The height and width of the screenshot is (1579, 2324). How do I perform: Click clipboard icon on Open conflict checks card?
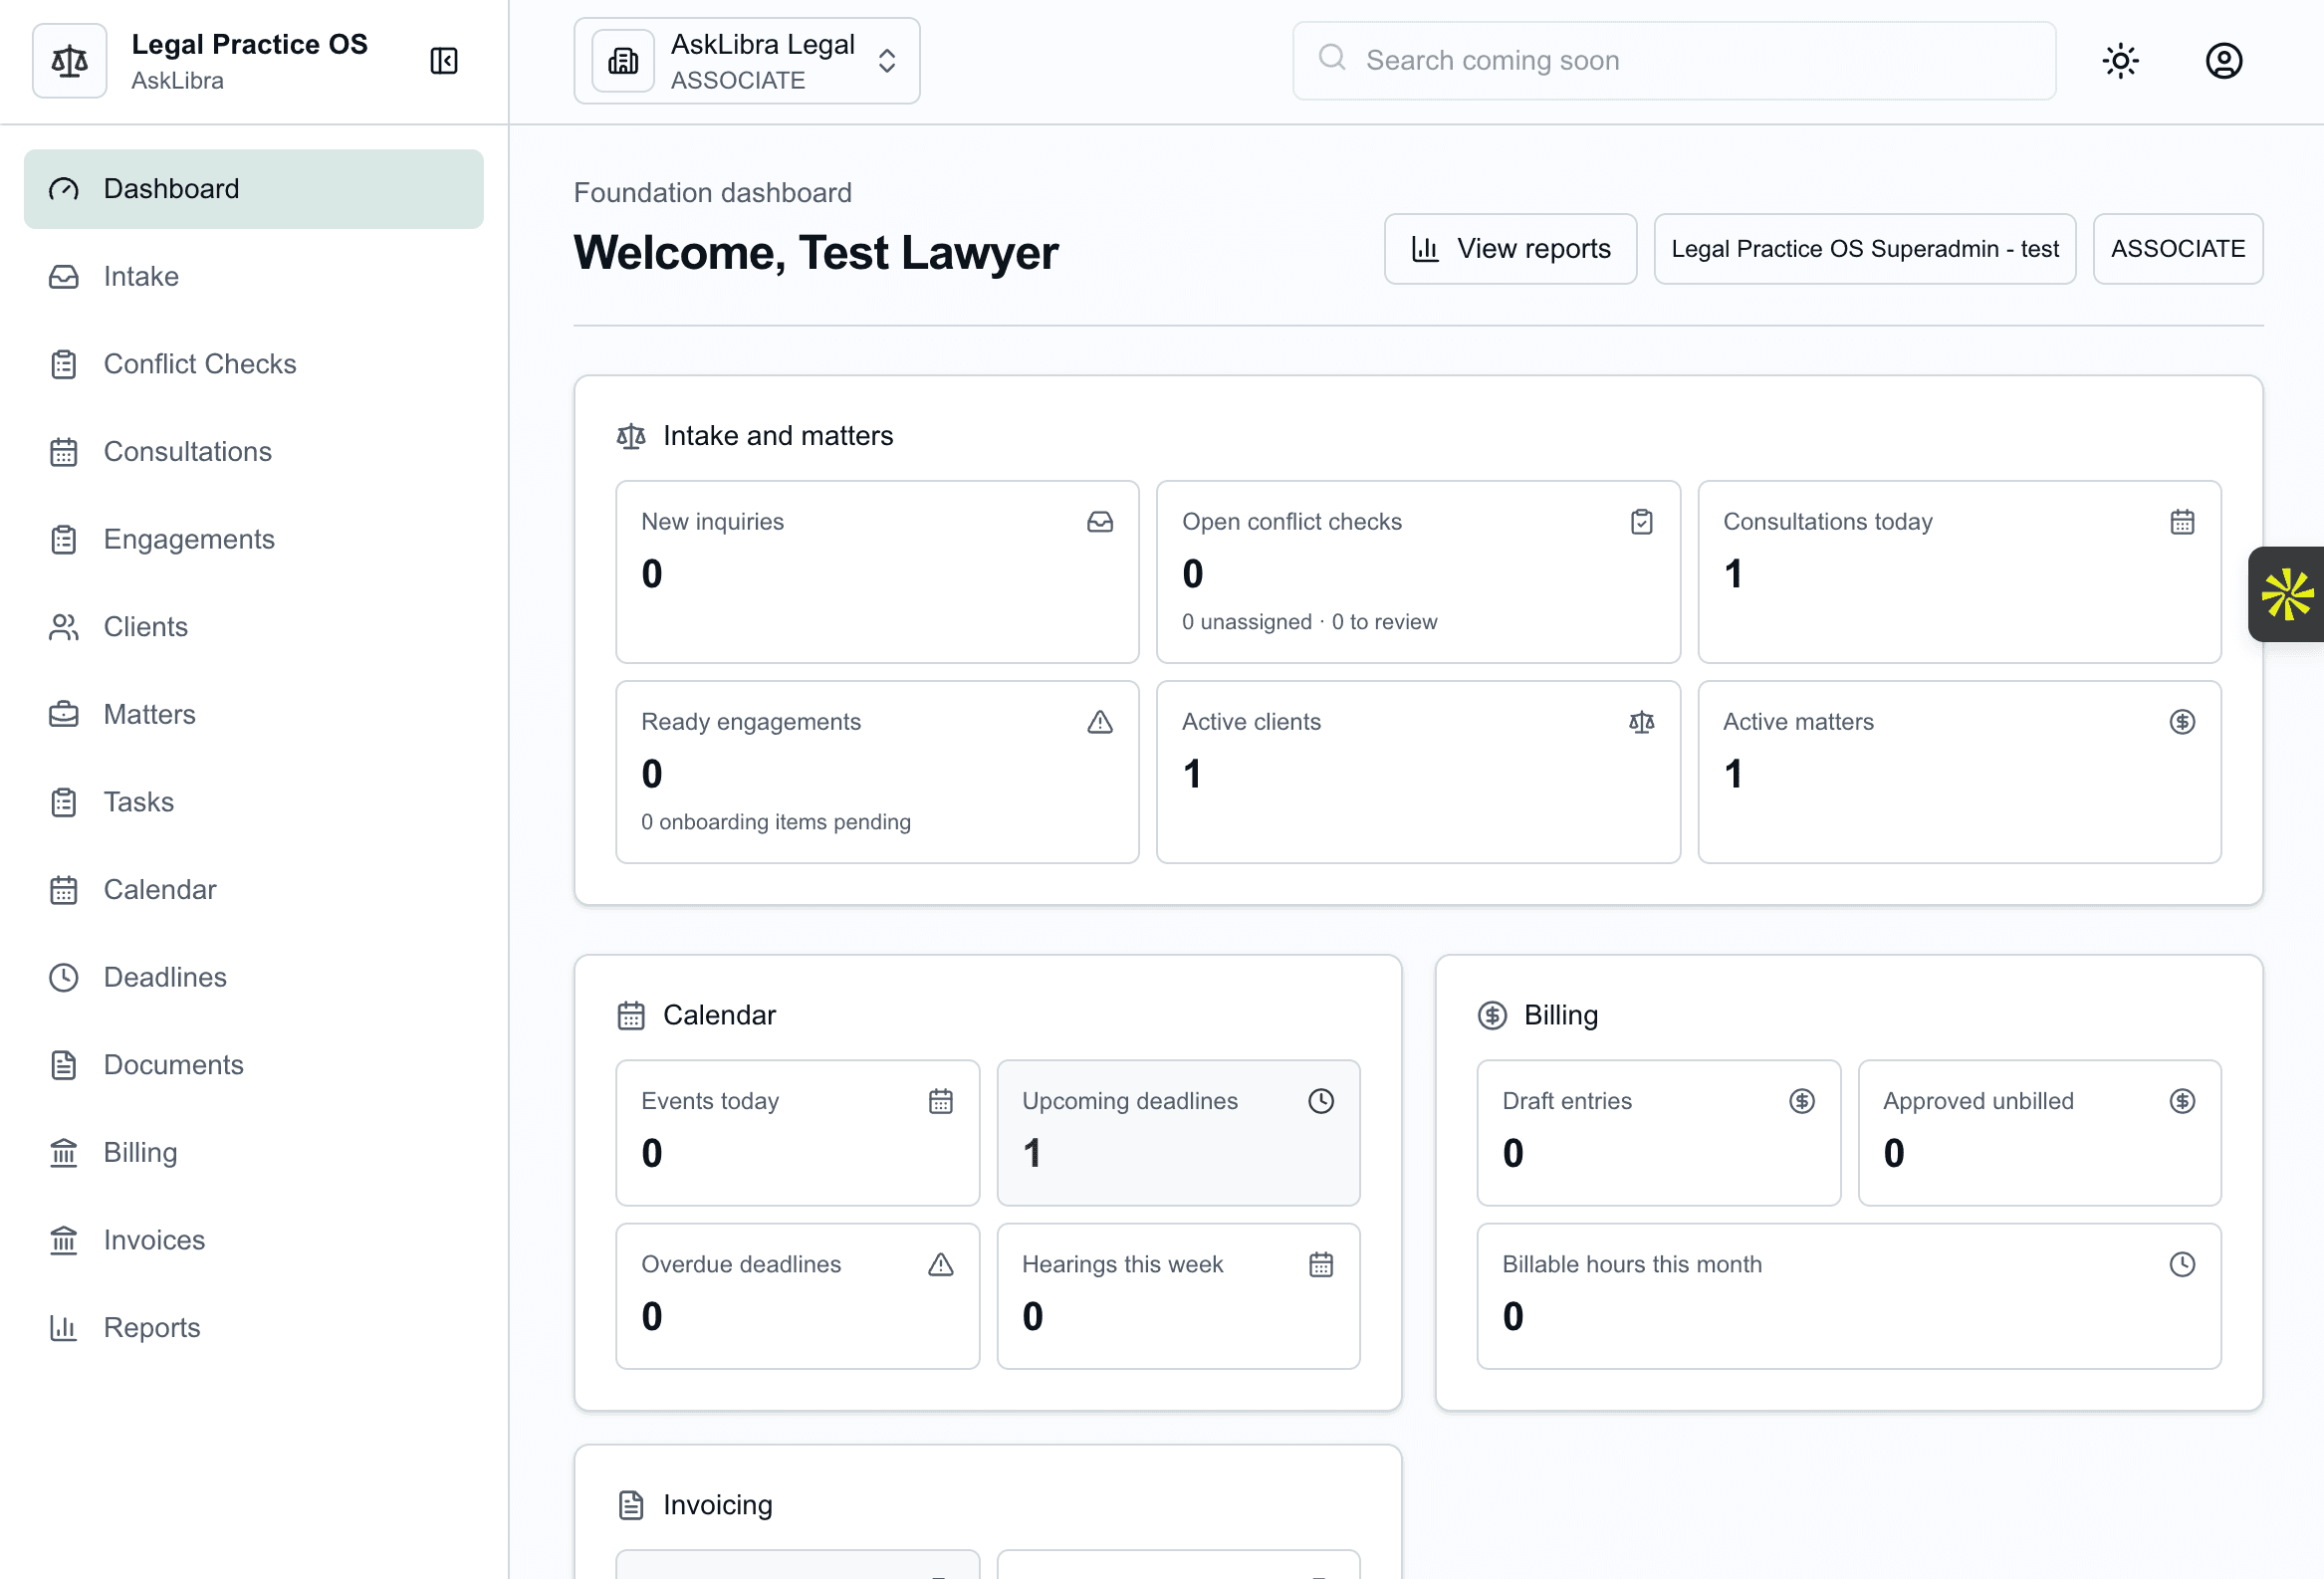click(x=1641, y=522)
